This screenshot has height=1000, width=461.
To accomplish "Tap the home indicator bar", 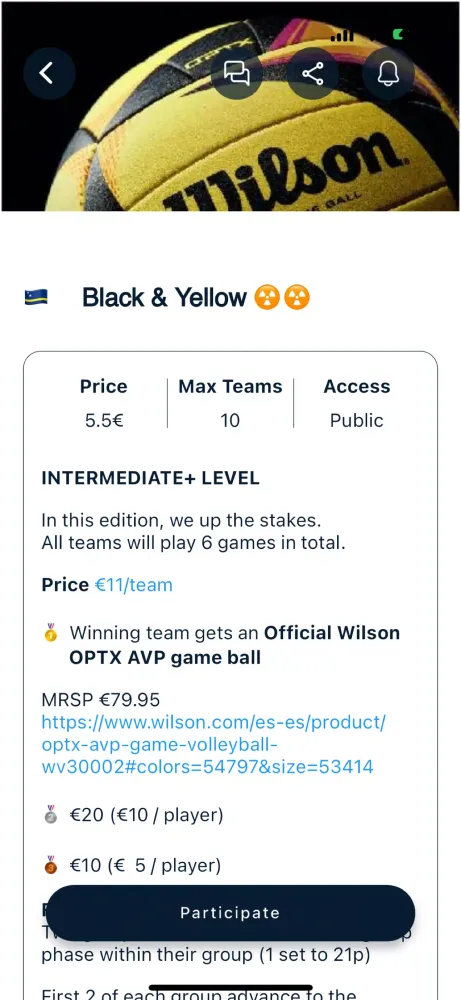I will coord(231,988).
